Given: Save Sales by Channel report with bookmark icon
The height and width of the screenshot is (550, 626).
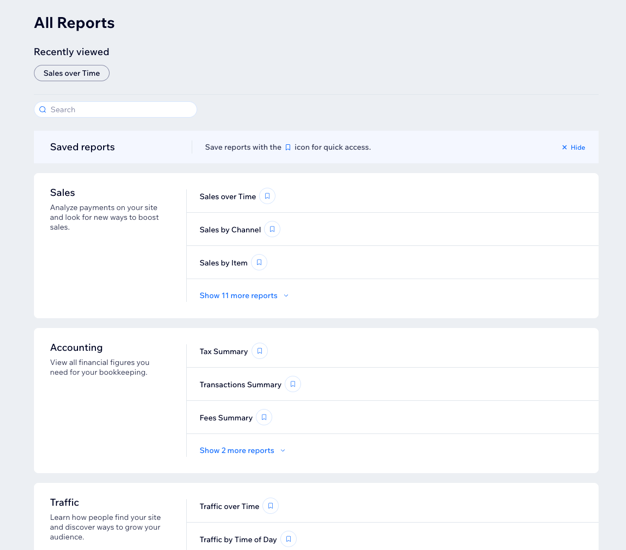Looking at the screenshot, I should coord(272,230).
